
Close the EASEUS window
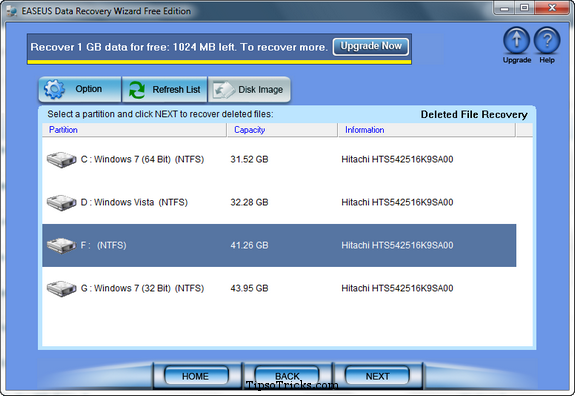tap(552, 8)
